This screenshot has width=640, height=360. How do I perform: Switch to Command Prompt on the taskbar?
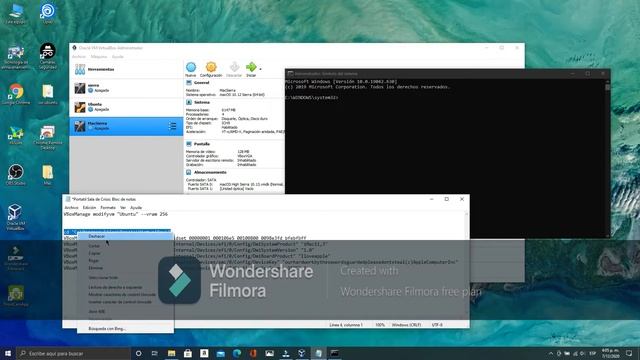[x=335, y=353]
